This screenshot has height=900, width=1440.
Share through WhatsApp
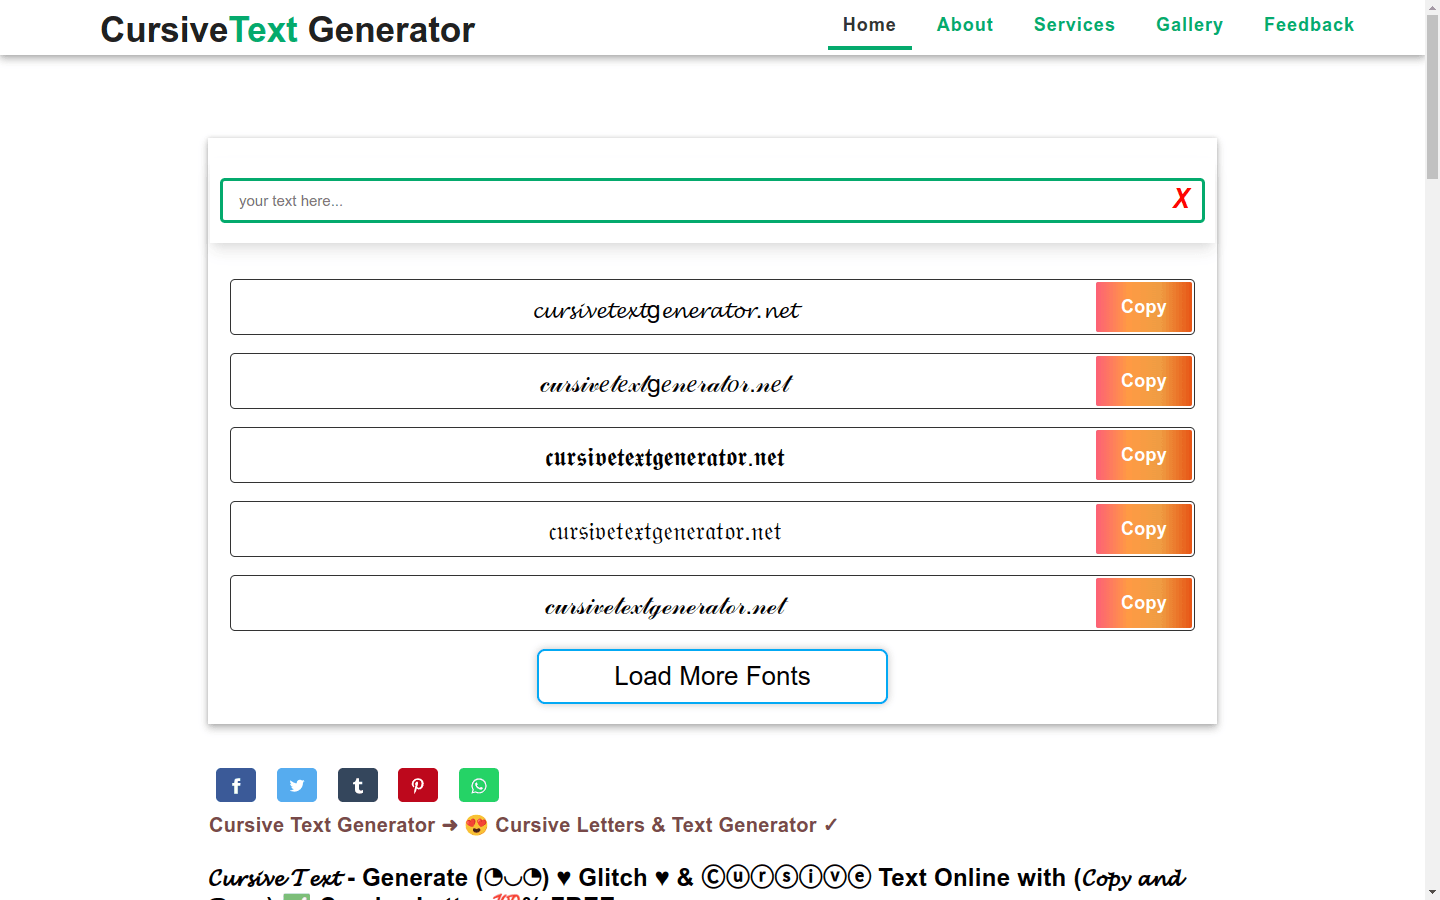(x=478, y=785)
